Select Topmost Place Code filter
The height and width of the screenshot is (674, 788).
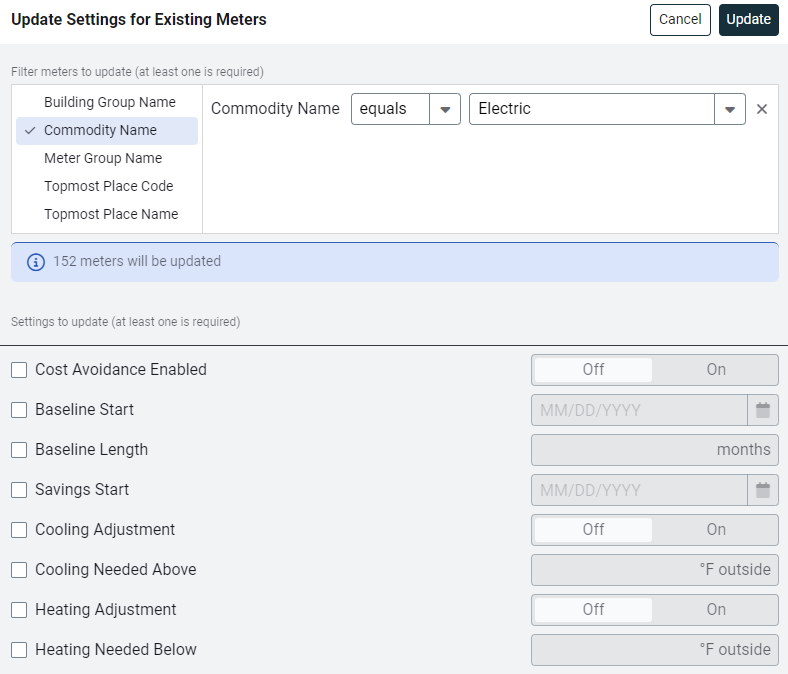point(109,186)
